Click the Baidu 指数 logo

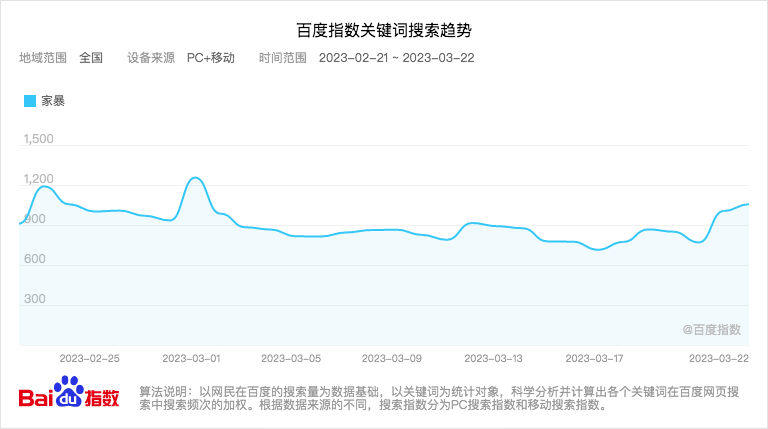69,392
